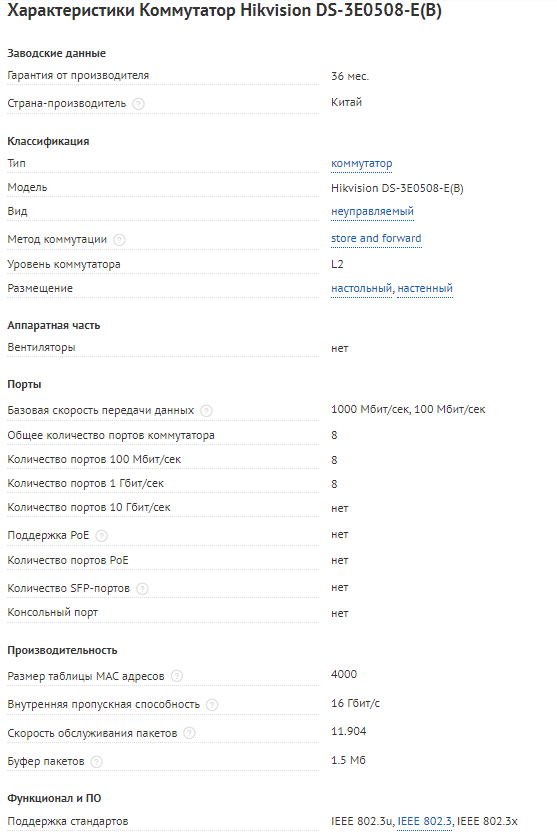The height and width of the screenshot is (838, 557).
Task: Open help icon beside Метод коммутации
Action: (x=119, y=240)
